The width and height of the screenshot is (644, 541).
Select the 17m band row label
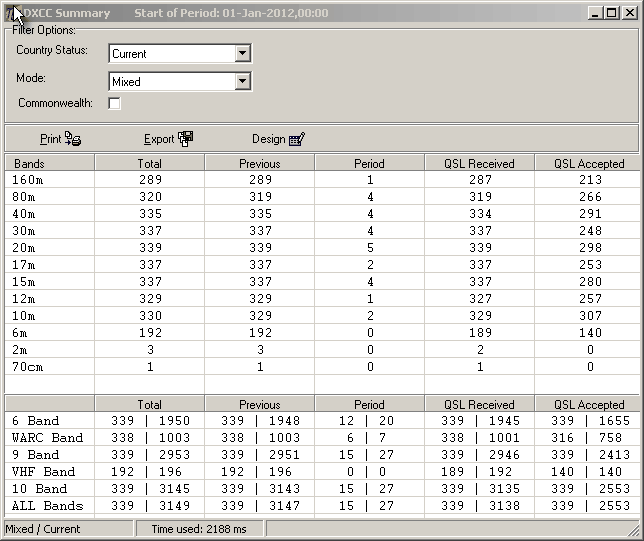[23, 265]
